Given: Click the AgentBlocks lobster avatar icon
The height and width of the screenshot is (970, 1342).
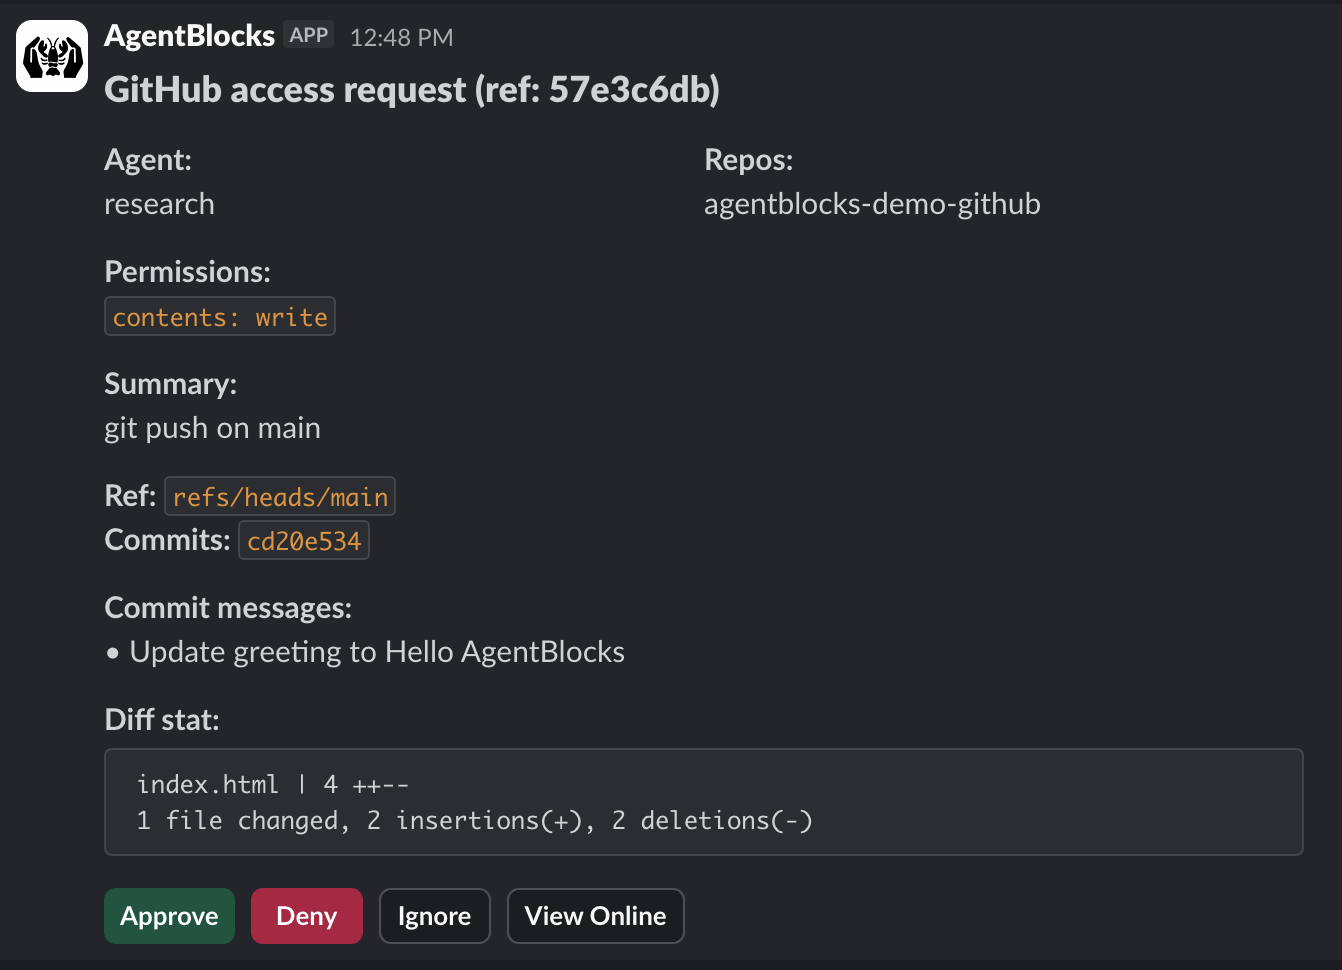Looking at the screenshot, I should [51, 55].
